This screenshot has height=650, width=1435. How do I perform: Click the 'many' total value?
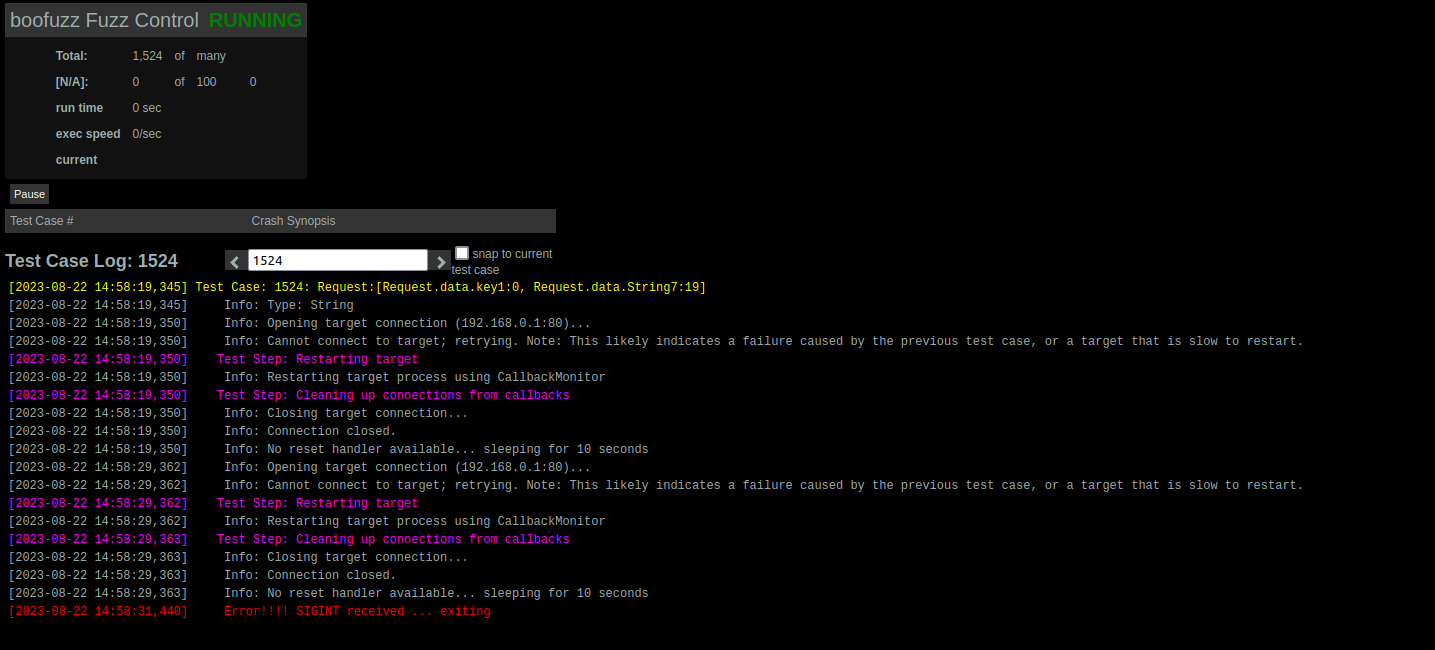(211, 56)
